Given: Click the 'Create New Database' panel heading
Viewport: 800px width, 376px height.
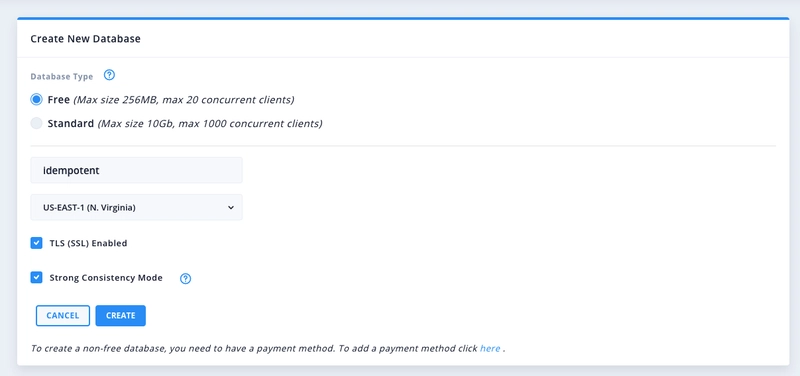Looking at the screenshot, I should click(x=85, y=38).
